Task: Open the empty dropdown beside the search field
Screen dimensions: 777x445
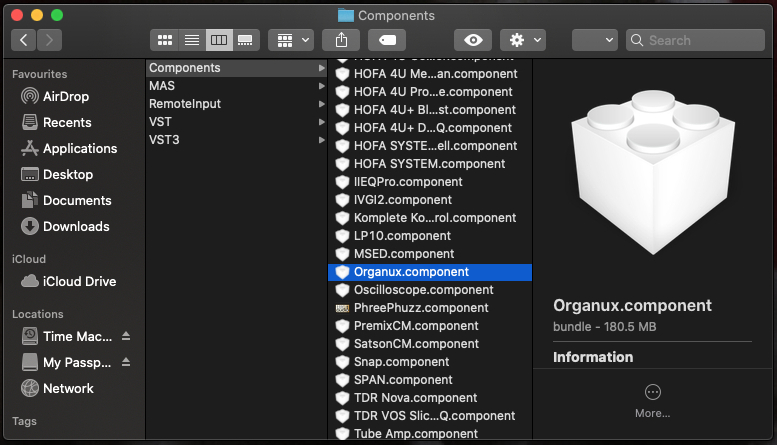Action: click(595, 40)
